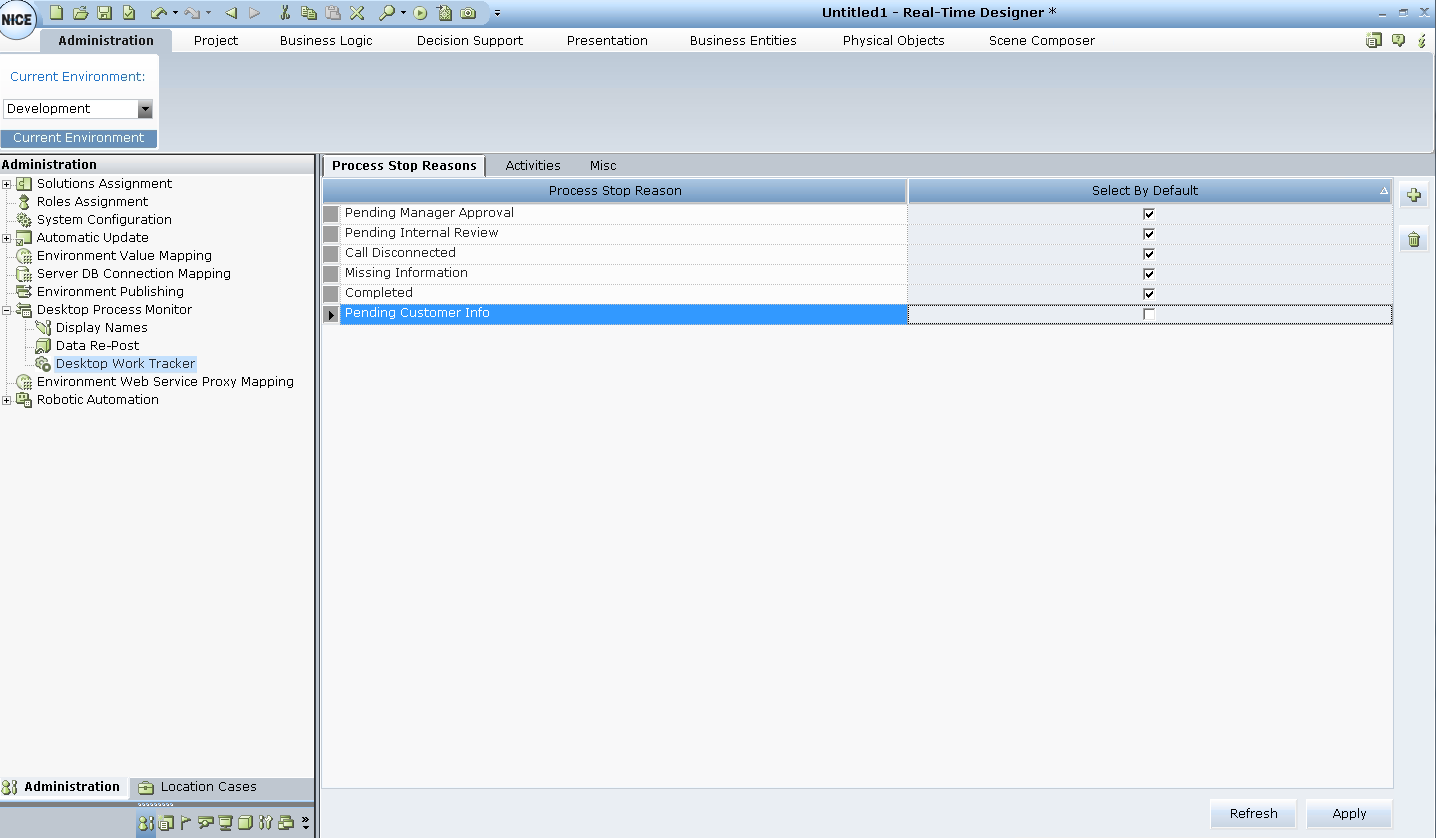This screenshot has width=1436, height=838.
Task: Click the validate document checkmark icon
Action: point(129,13)
